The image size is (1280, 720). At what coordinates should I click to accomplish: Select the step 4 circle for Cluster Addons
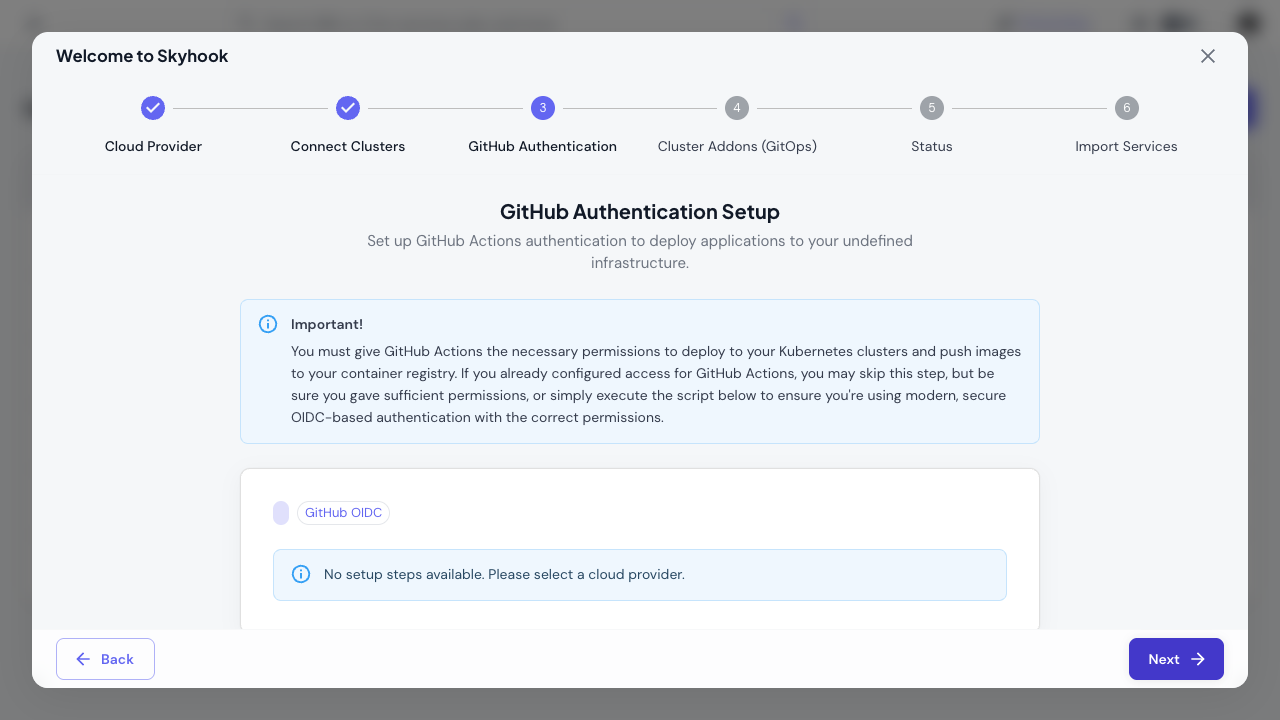(x=737, y=108)
